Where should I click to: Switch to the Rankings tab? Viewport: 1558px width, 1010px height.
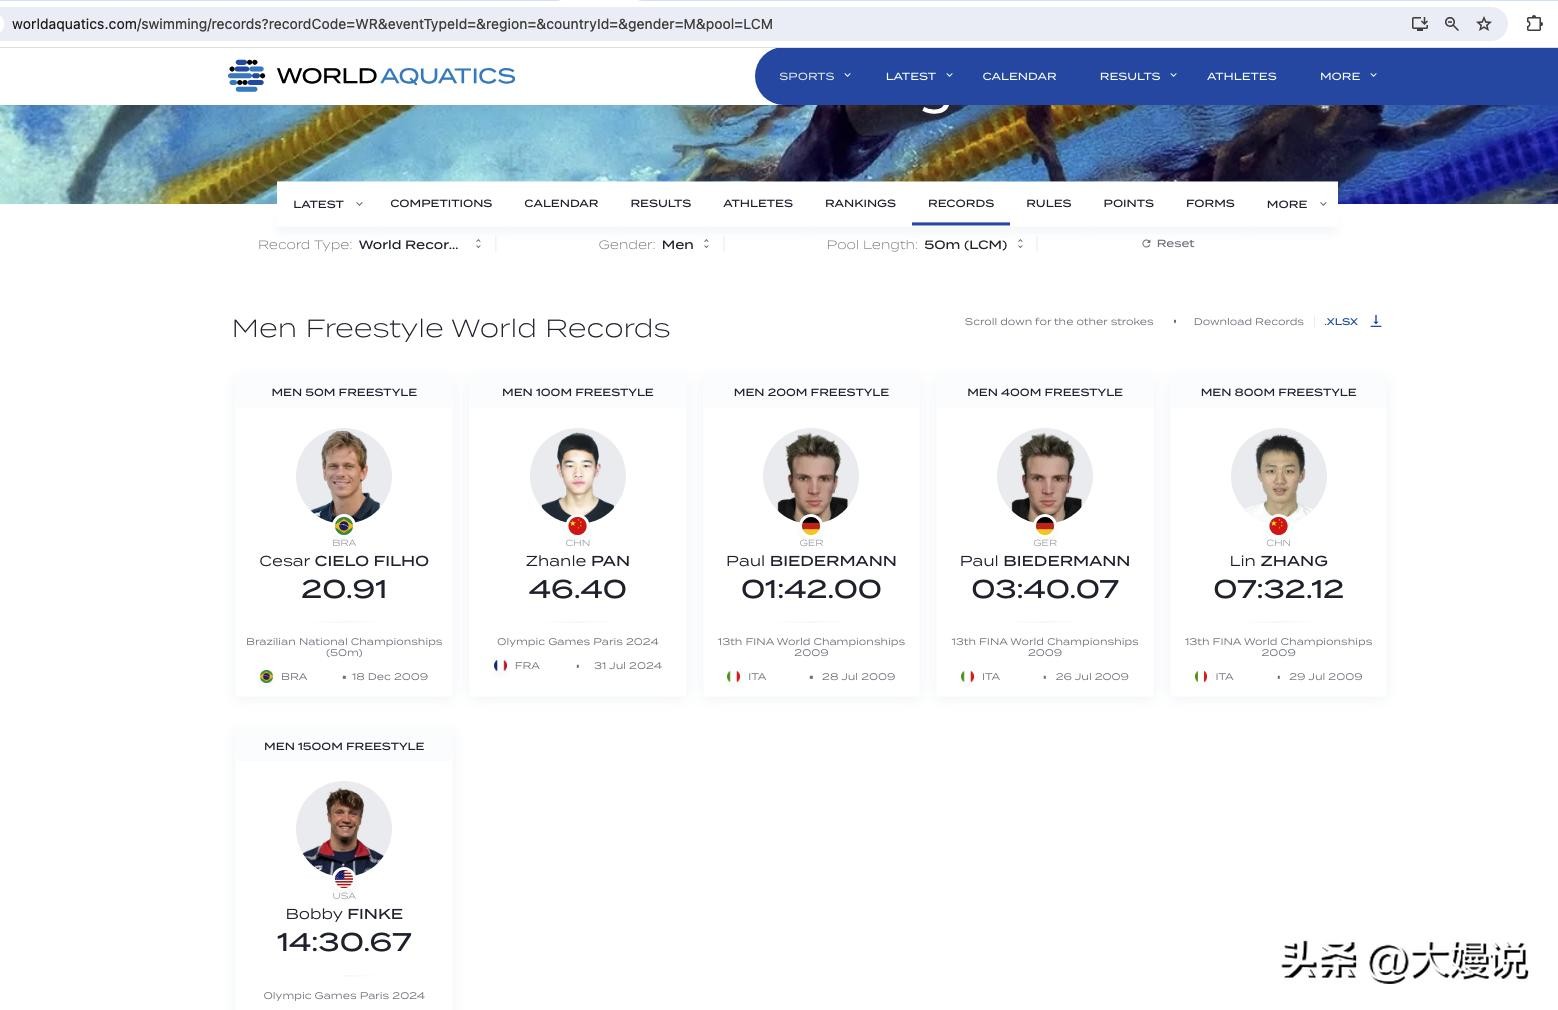860,203
